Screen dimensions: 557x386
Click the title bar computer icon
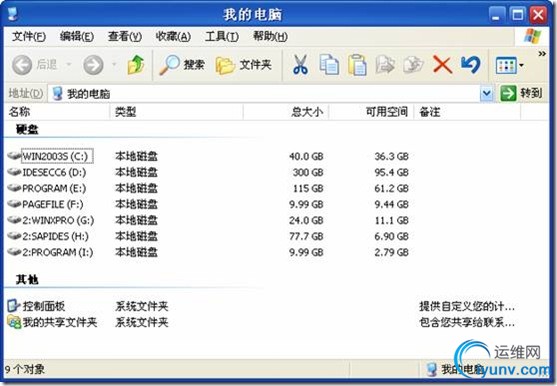point(12,13)
